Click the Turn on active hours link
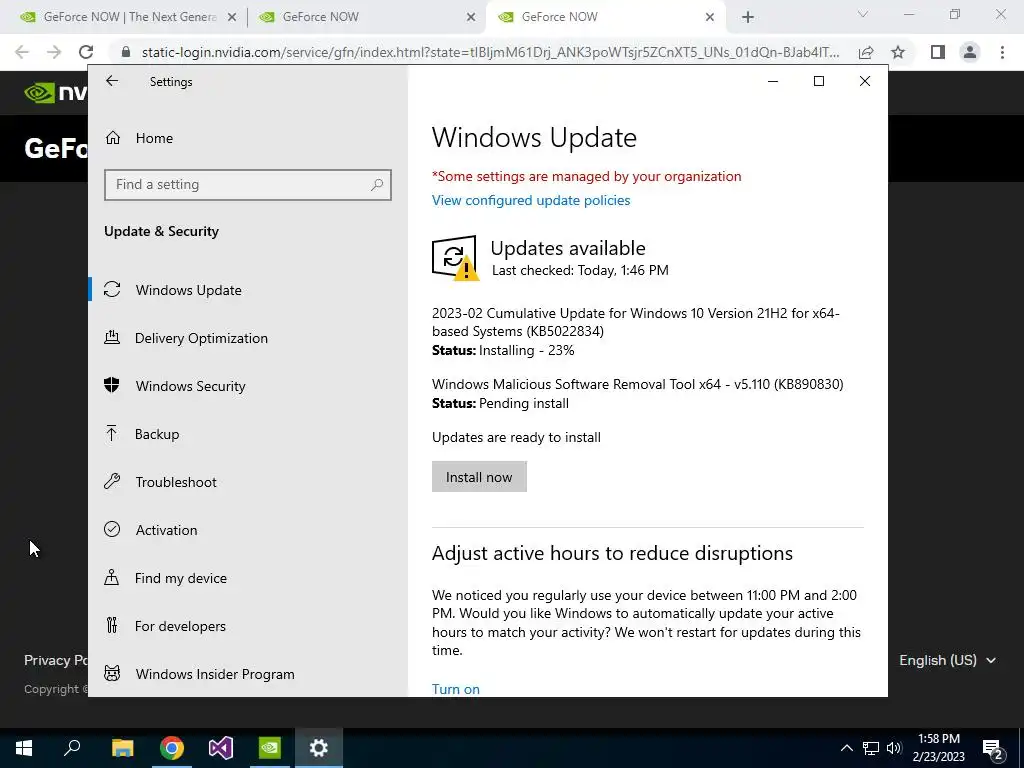 tap(456, 689)
